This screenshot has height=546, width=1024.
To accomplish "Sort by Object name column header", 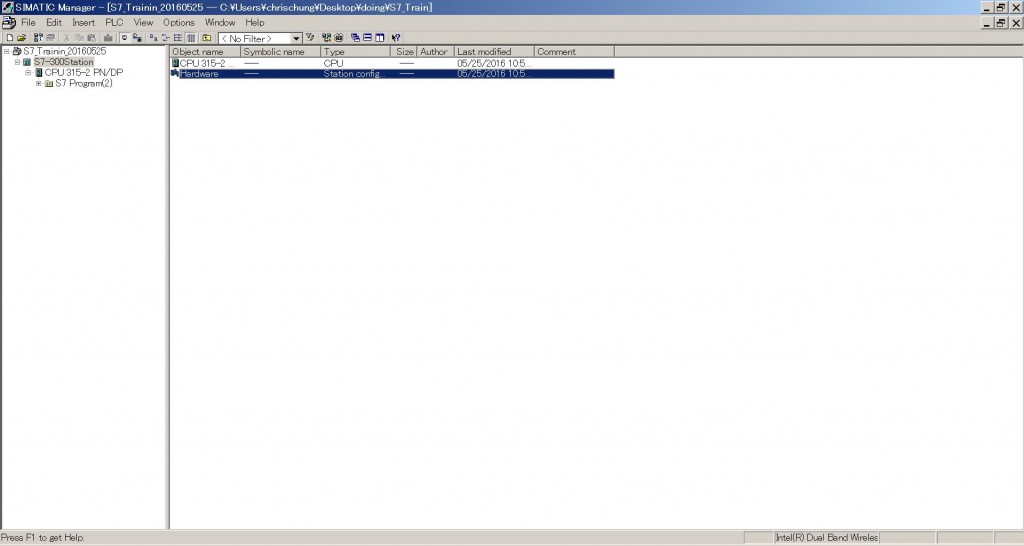I will click(x=205, y=52).
